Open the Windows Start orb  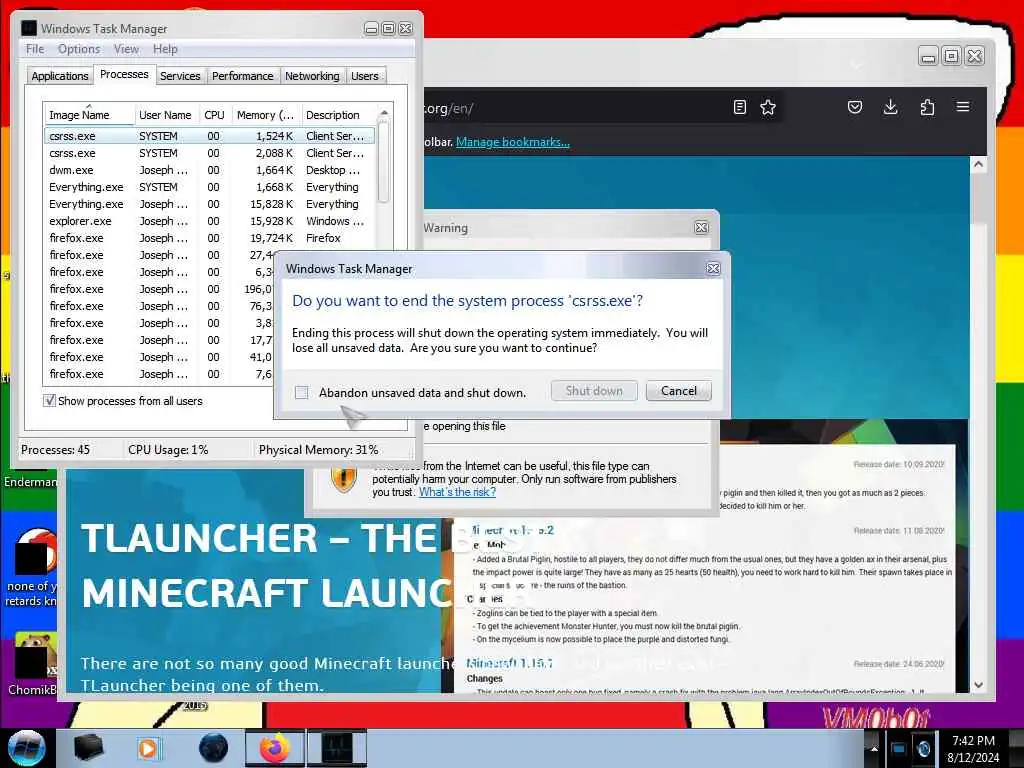[x=26, y=748]
